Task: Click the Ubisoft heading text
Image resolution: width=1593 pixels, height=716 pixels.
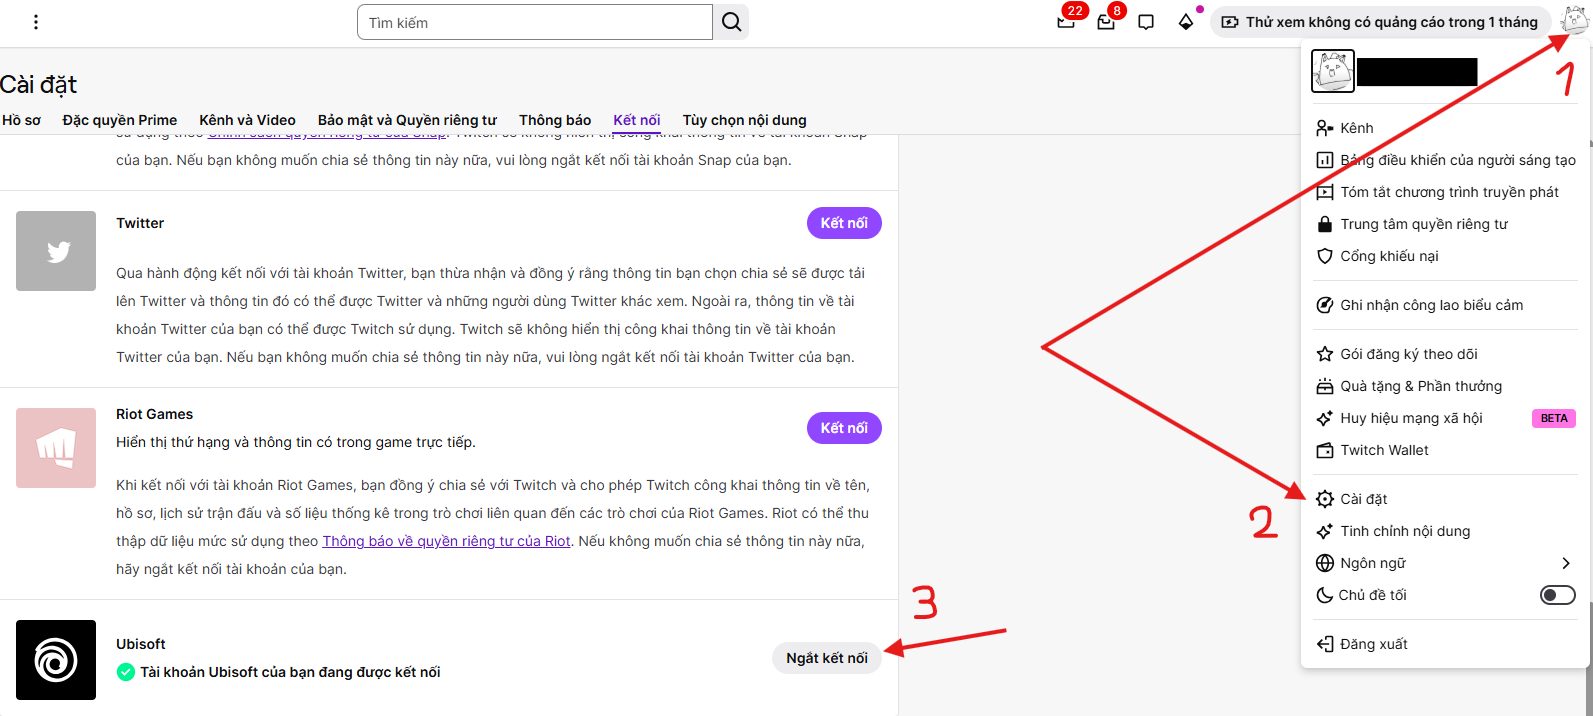Action: pos(141,644)
